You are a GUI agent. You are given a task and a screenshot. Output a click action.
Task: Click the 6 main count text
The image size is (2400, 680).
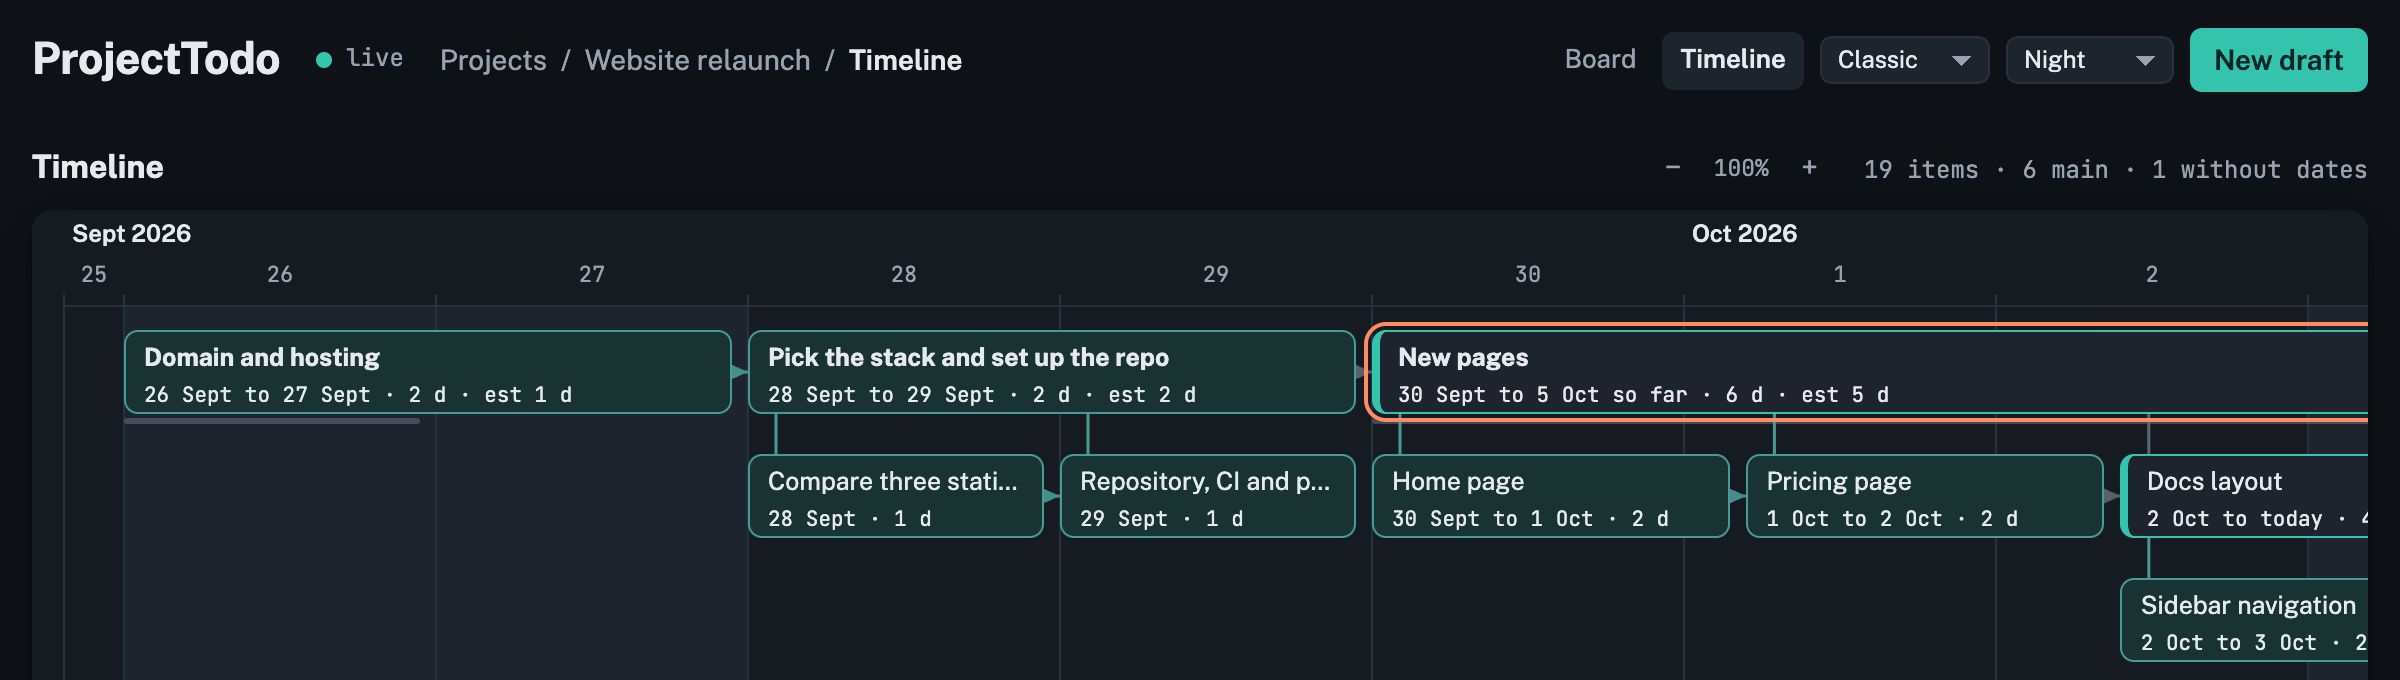pos(2065,169)
